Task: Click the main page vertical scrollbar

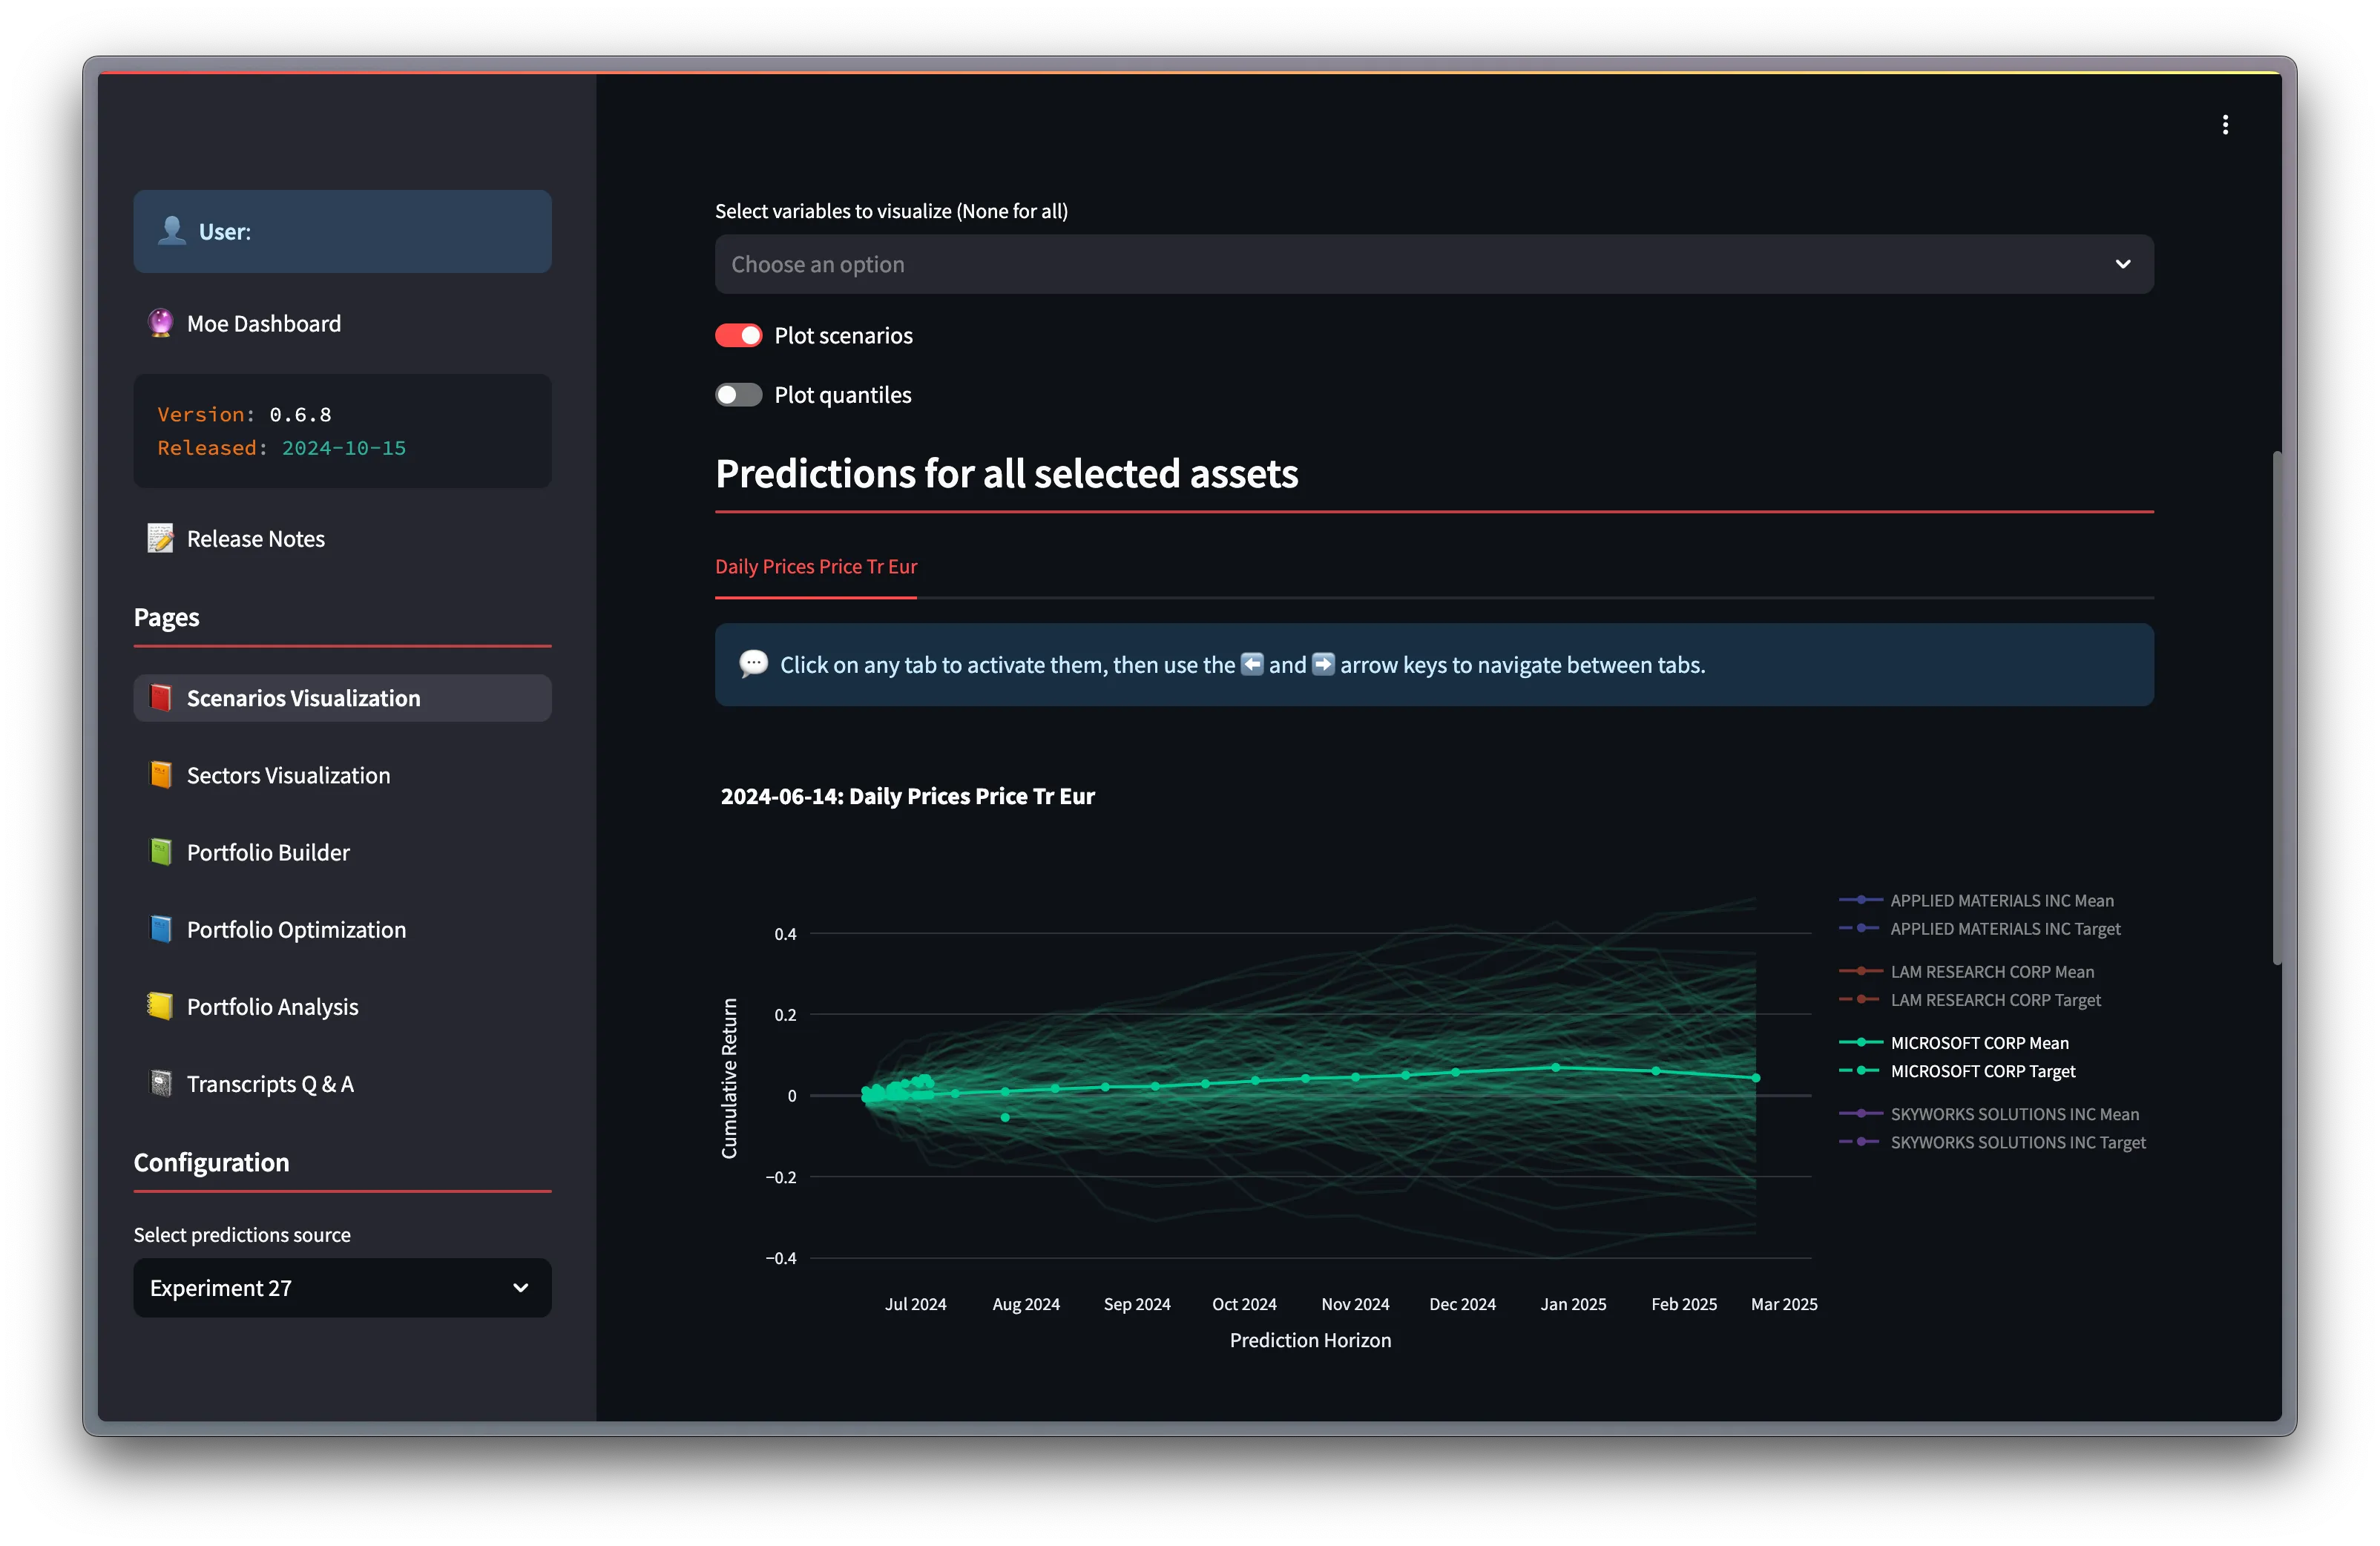Action: click(x=2276, y=708)
